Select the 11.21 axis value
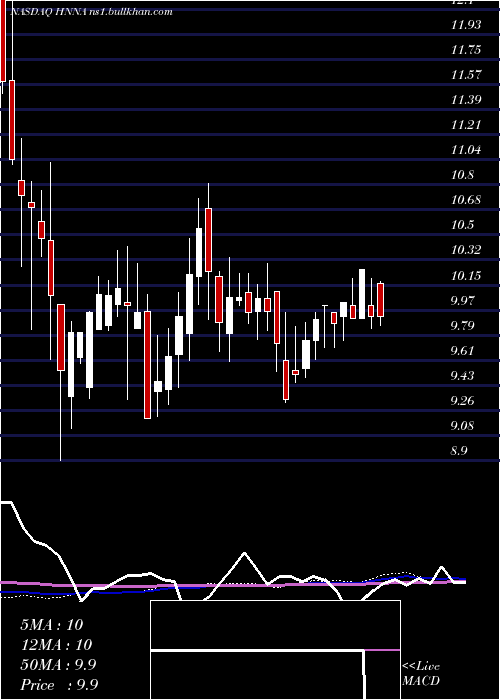 pyautogui.click(x=466, y=125)
